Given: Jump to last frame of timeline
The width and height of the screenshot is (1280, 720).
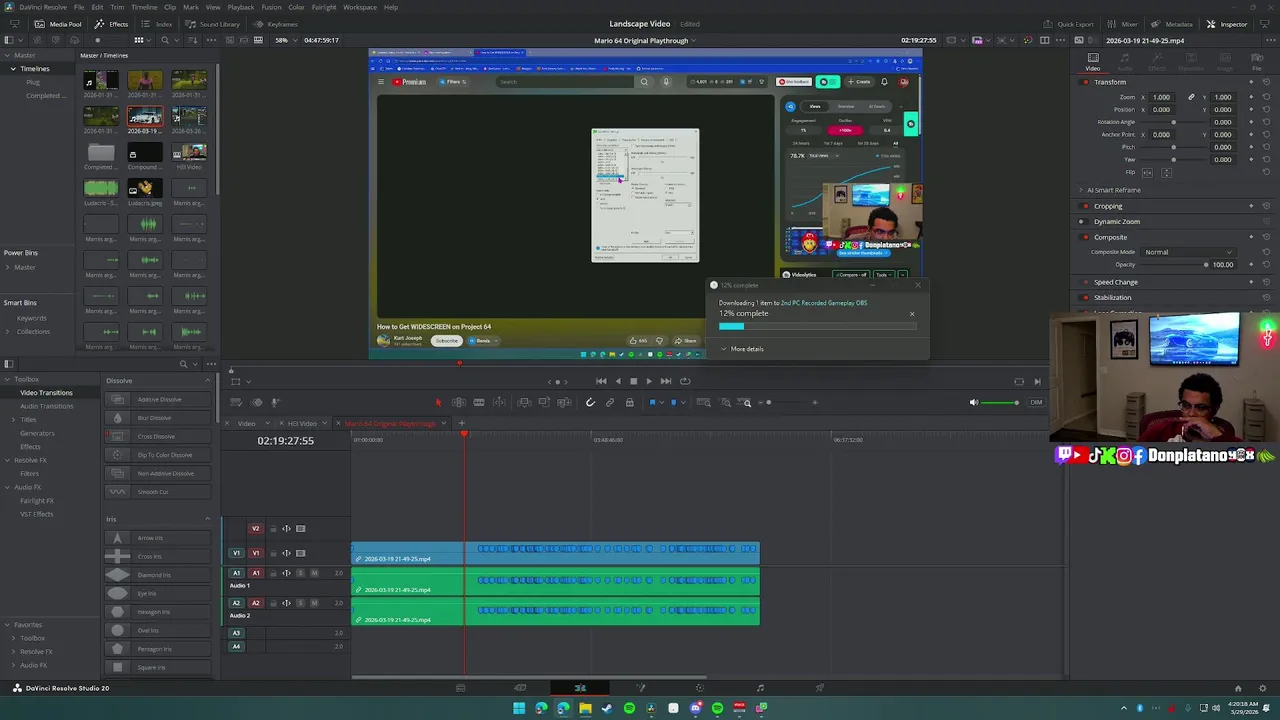Looking at the screenshot, I should click(666, 381).
